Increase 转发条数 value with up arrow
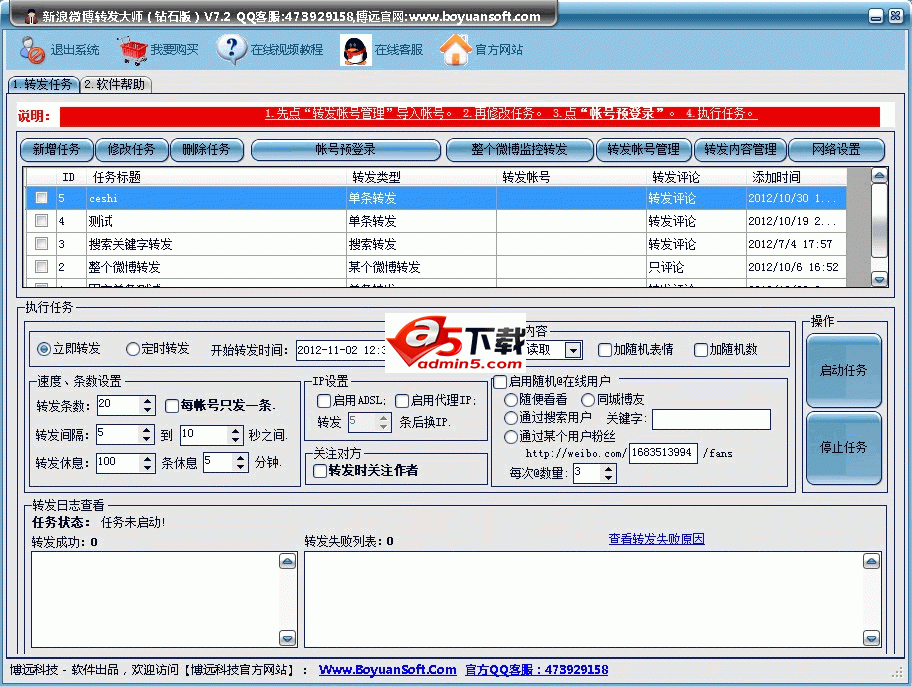The image size is (912, 687). pyautogui.click(x=147, y=400)
